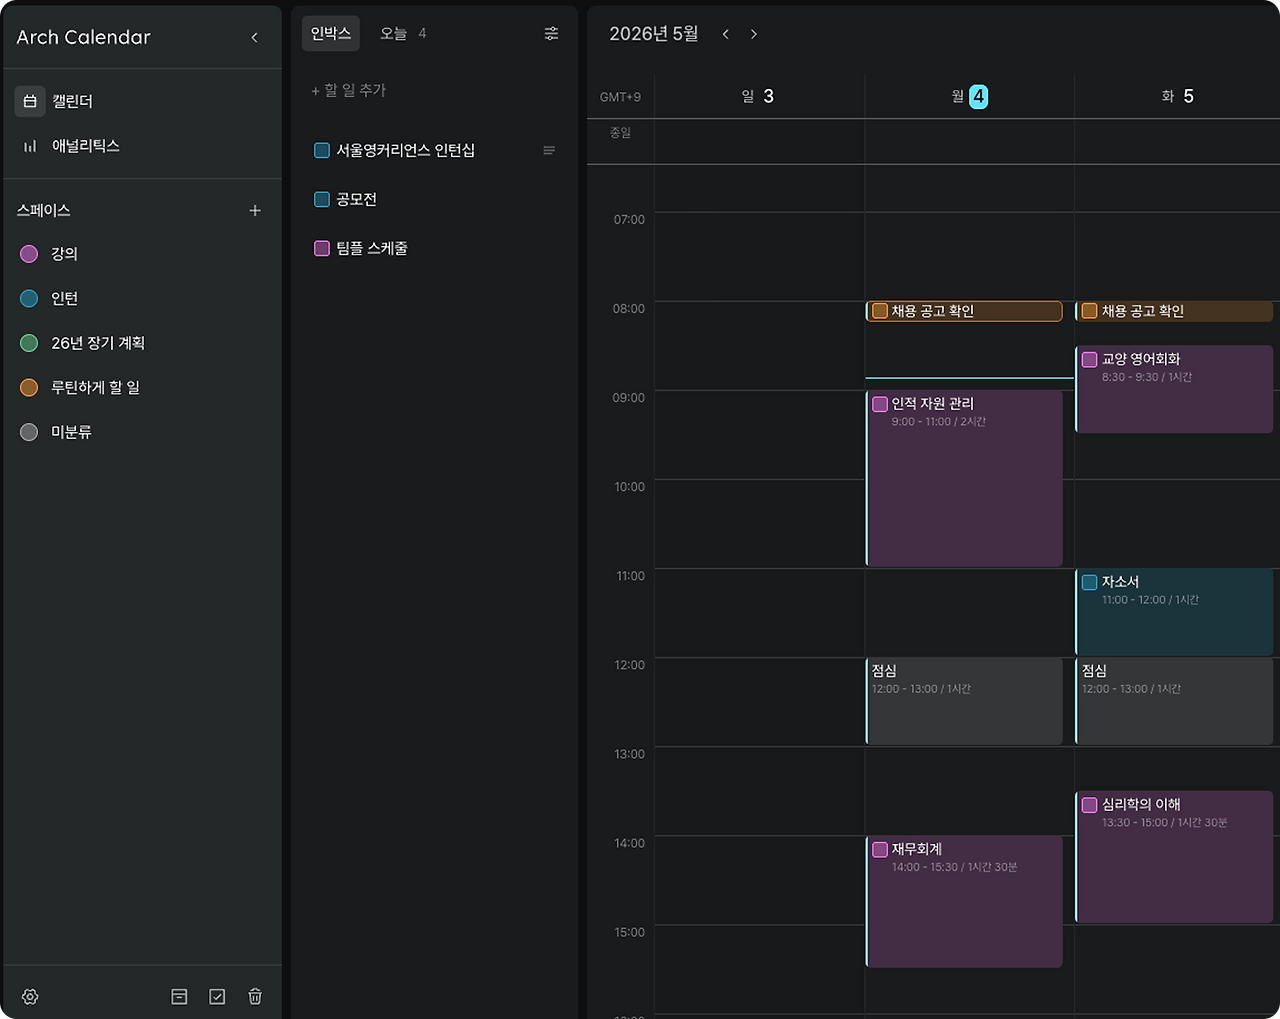
Task: Click the GMT+9 timezone label
Action: 620,97
